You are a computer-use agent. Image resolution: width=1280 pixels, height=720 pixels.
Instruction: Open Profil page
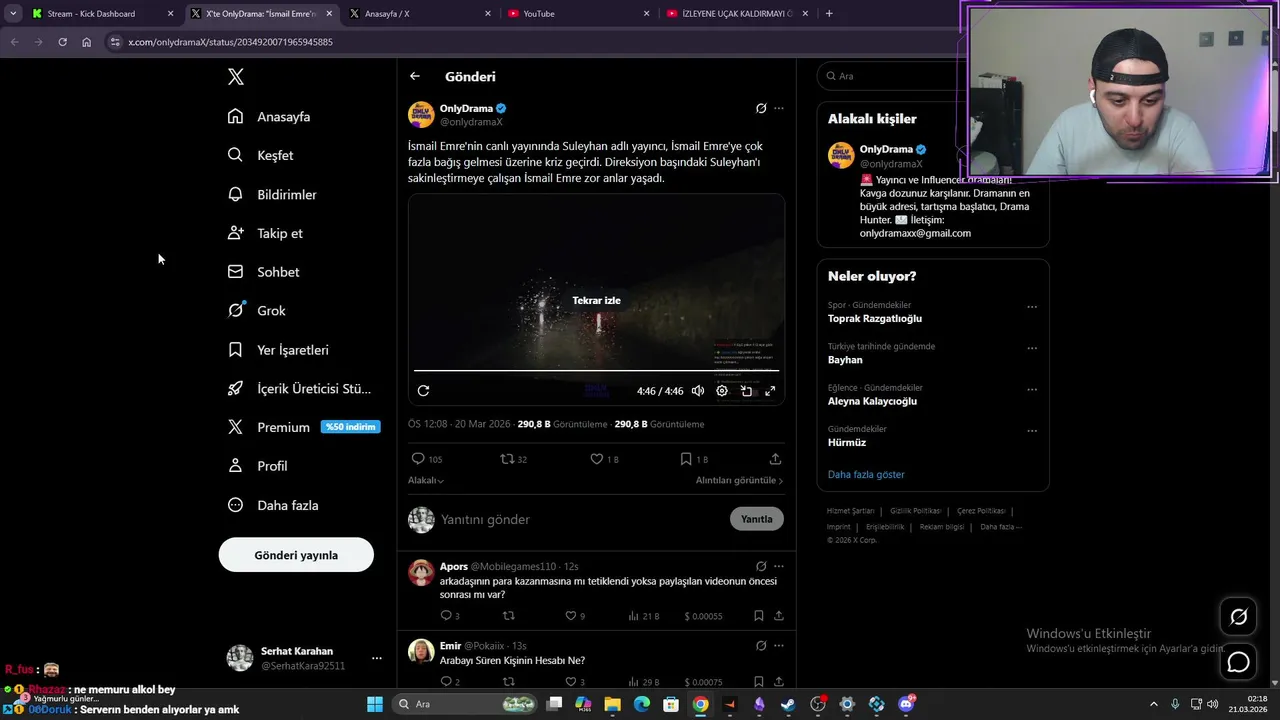tap(258, 466)
